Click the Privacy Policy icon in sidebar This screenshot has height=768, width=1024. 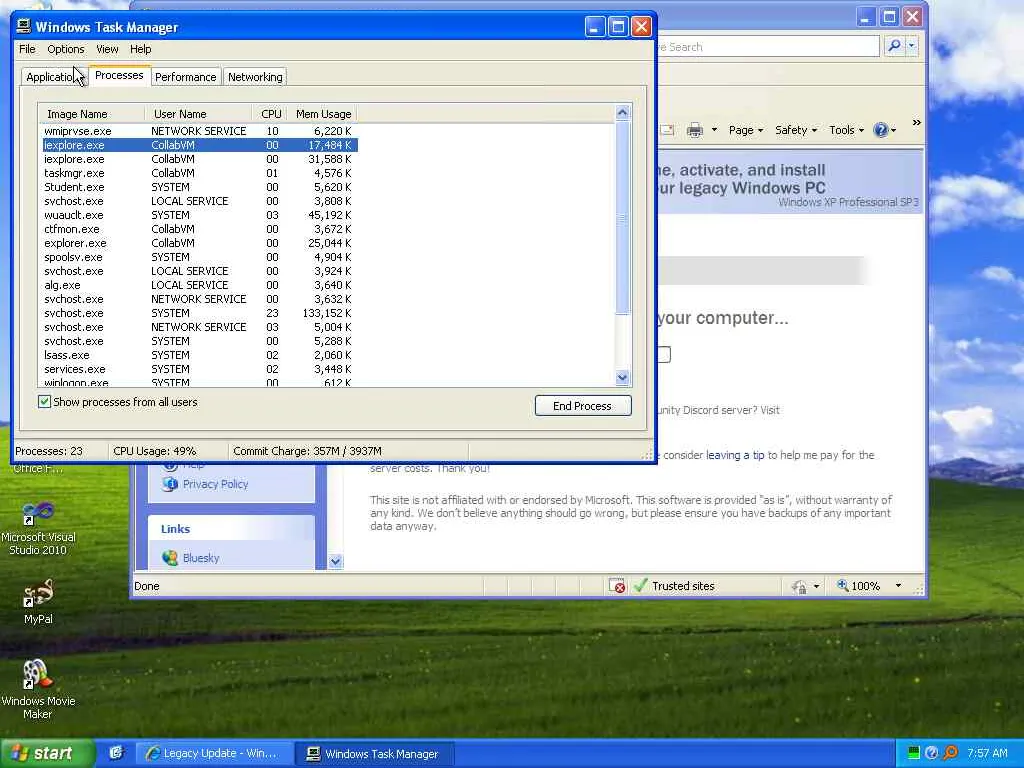tap(170, 484)
